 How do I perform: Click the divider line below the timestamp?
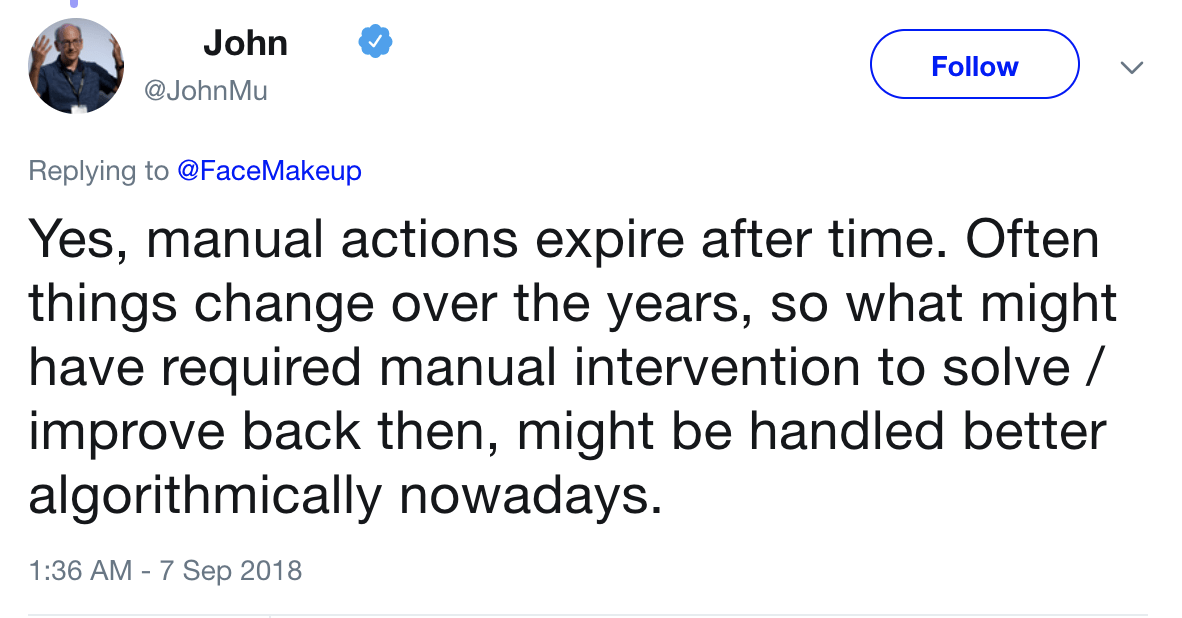(x=590, y=614)
